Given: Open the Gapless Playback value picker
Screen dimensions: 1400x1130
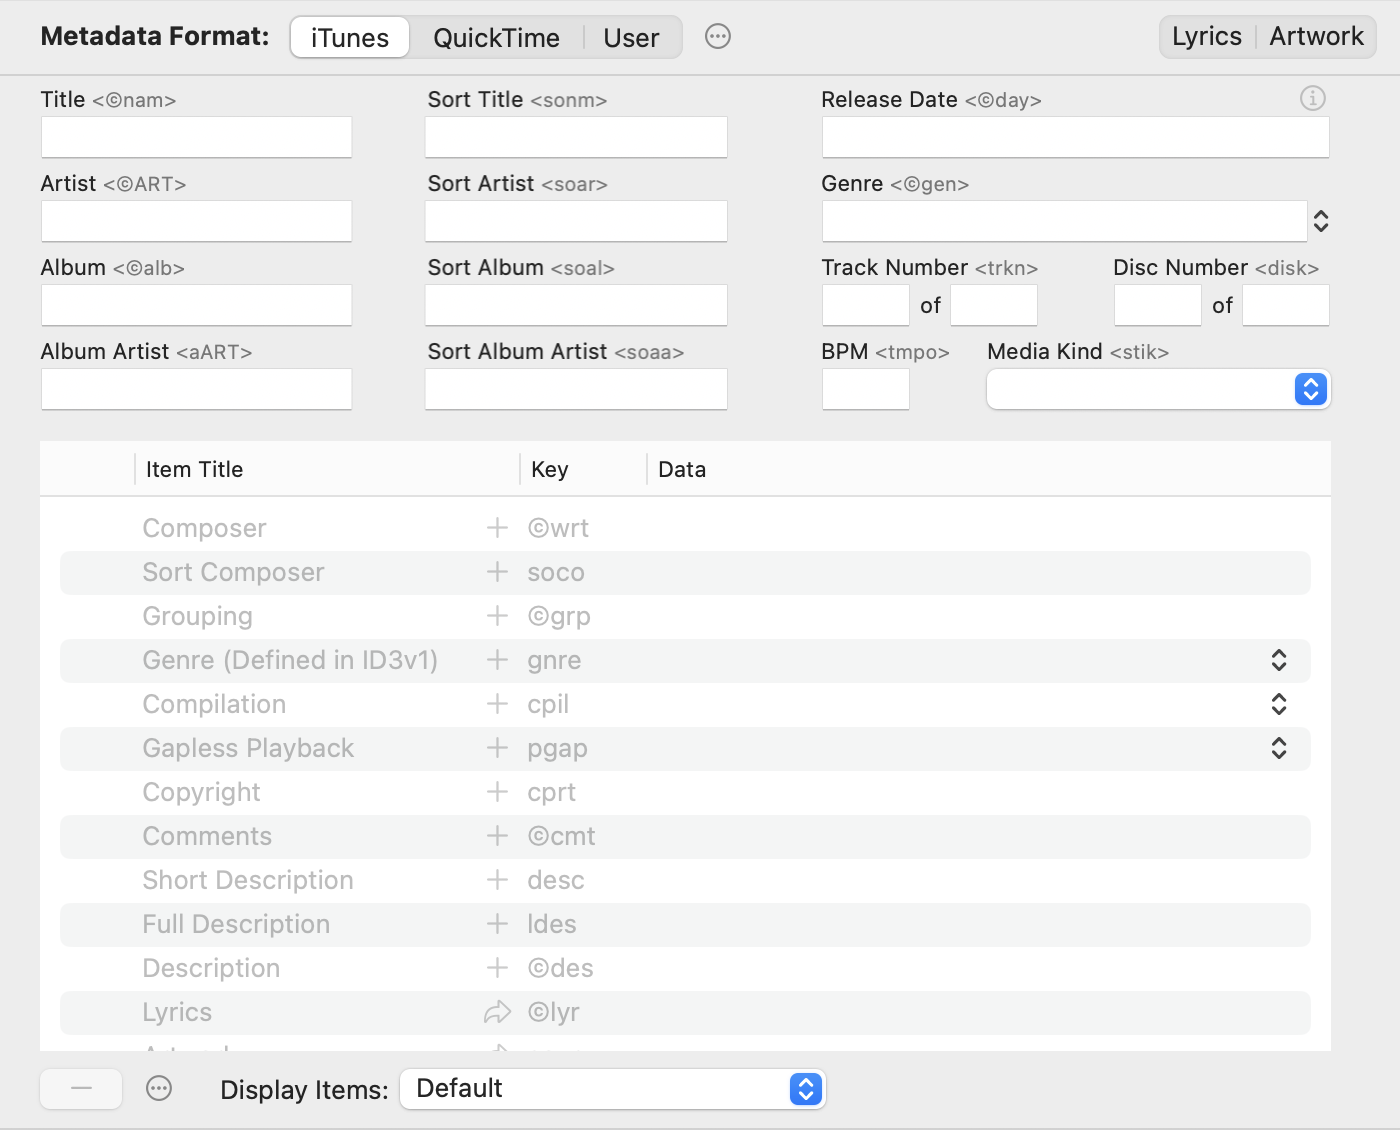Looking at the screenshot, I should pyautogui.click(x=1279, y=748).
